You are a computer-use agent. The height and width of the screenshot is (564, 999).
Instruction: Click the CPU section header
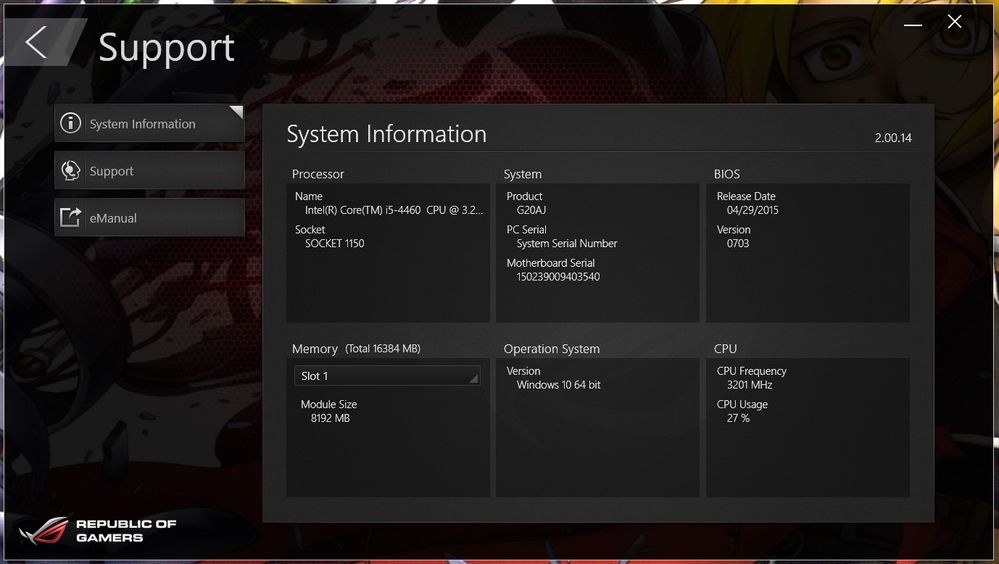(725, 349)
